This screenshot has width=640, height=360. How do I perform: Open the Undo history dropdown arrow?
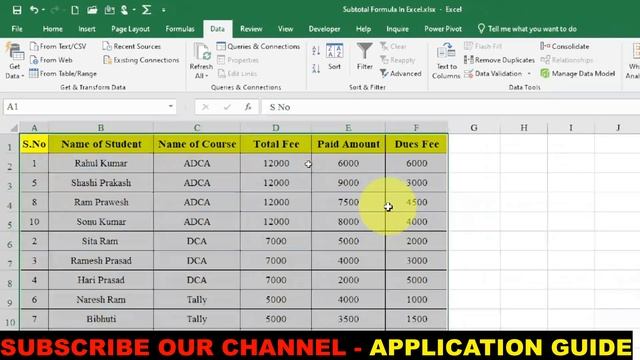(x=43, y=10)
